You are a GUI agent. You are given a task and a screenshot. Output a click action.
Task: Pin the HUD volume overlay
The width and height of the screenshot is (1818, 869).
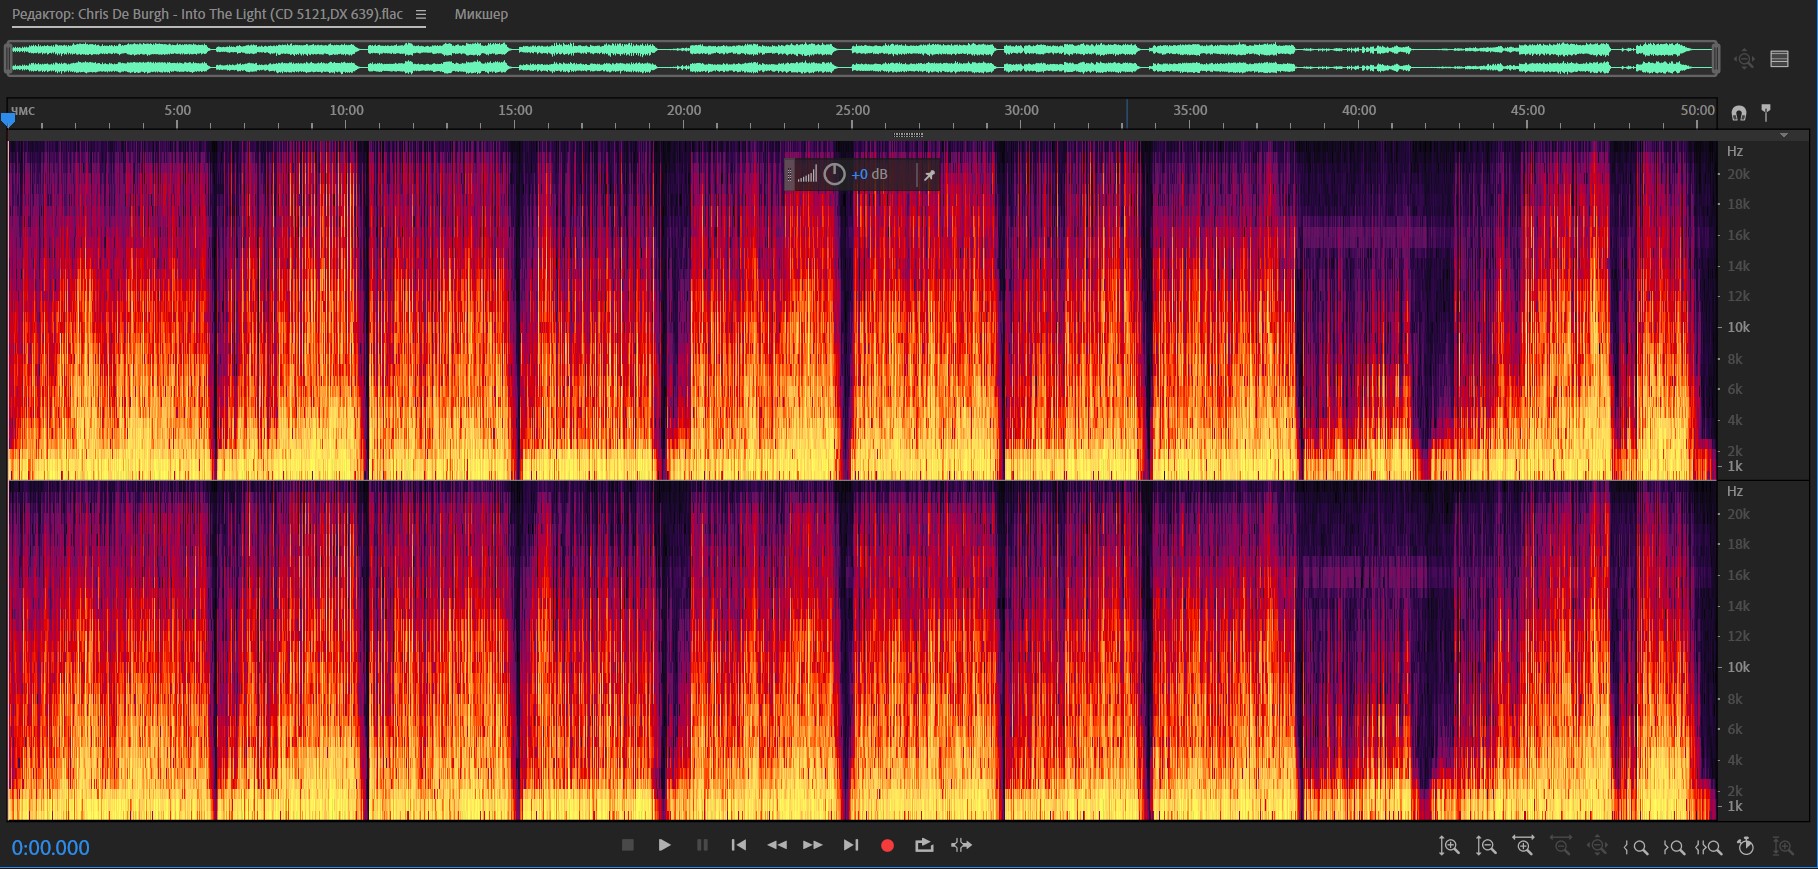pyautogui.click(x=929, y=176)
